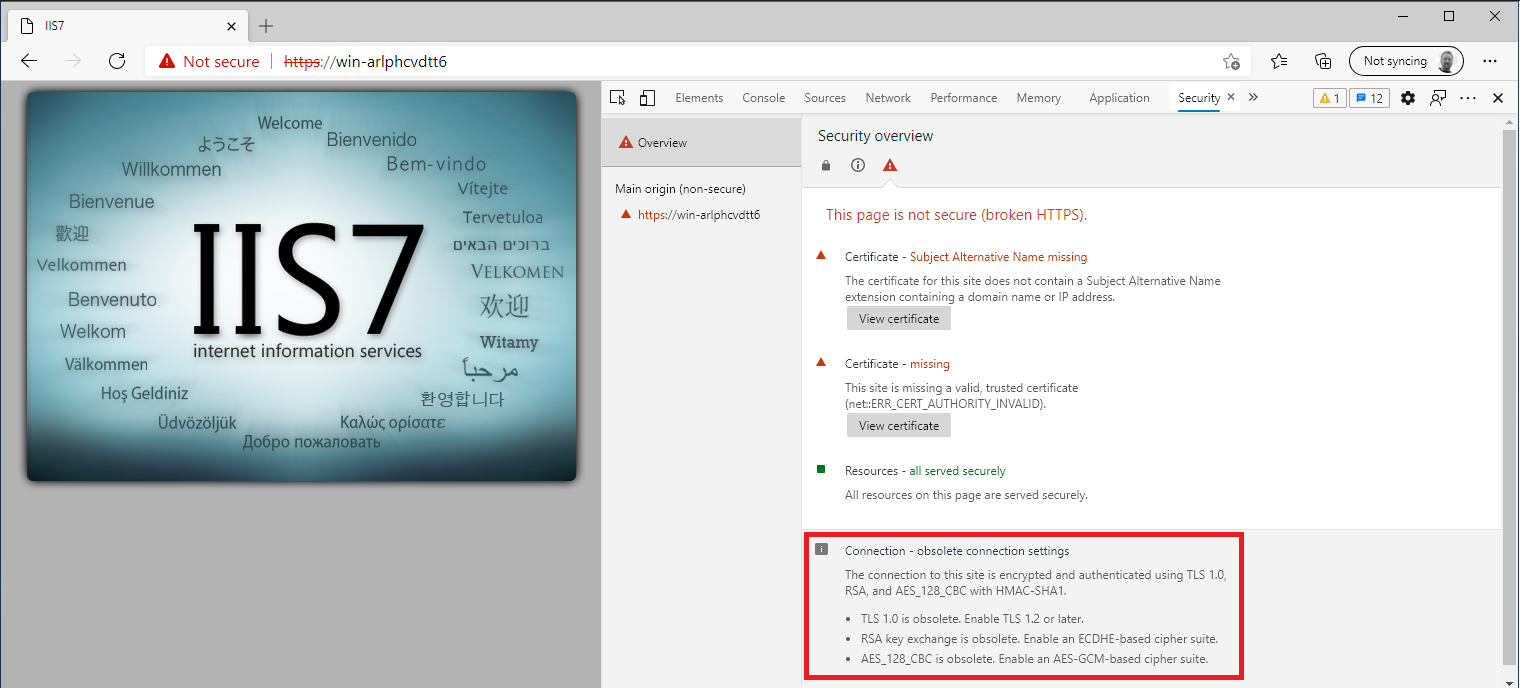Switch to the Sources tab
Viewport: 1520px width, 688px height.
[x=825, y=98]
